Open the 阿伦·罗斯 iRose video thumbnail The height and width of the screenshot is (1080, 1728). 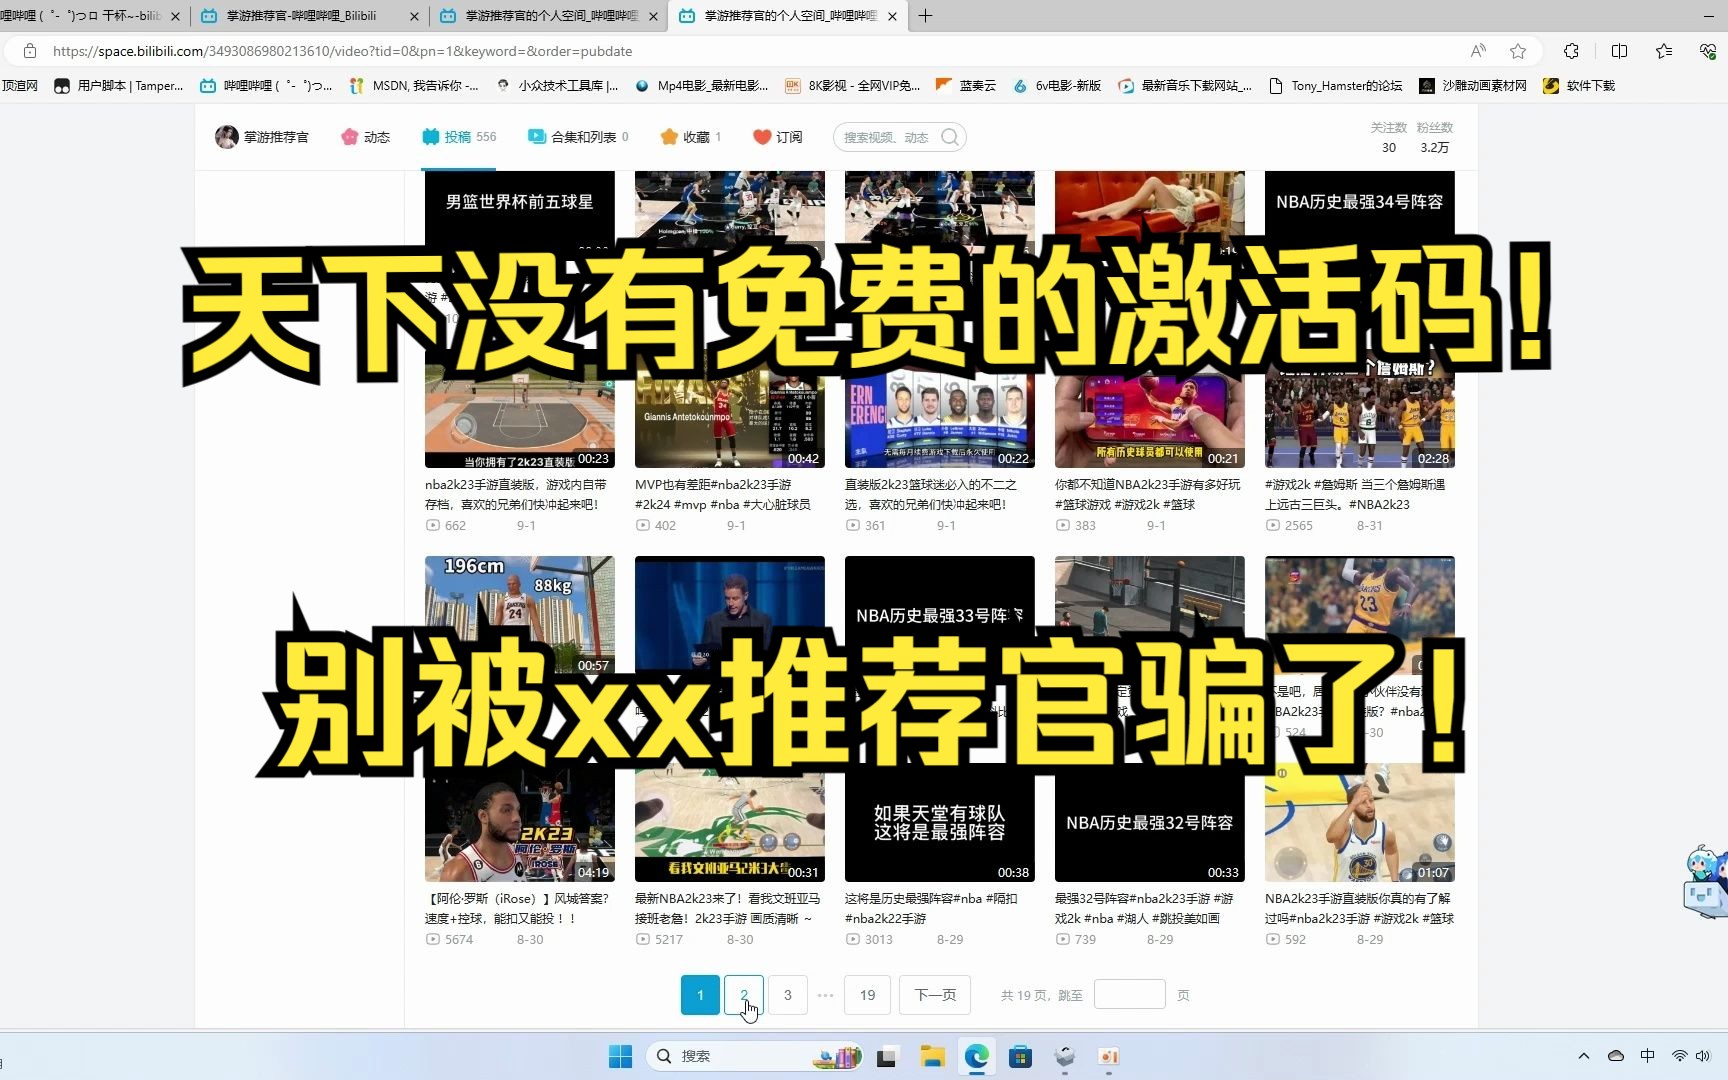coord(520,823)
